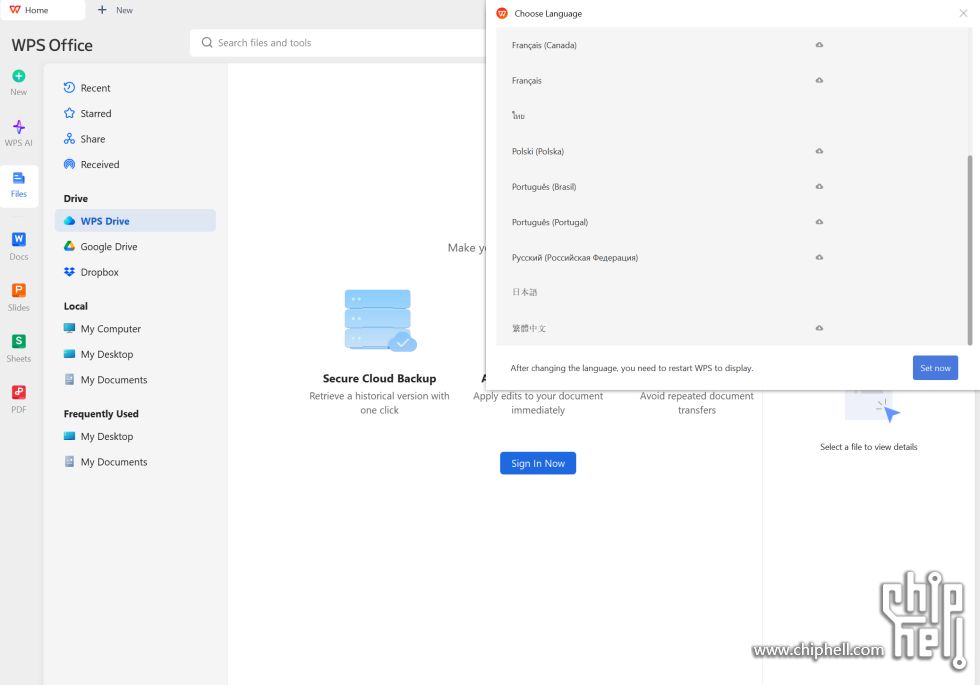Select Polski (Polska) language

(x=538, y=152)
